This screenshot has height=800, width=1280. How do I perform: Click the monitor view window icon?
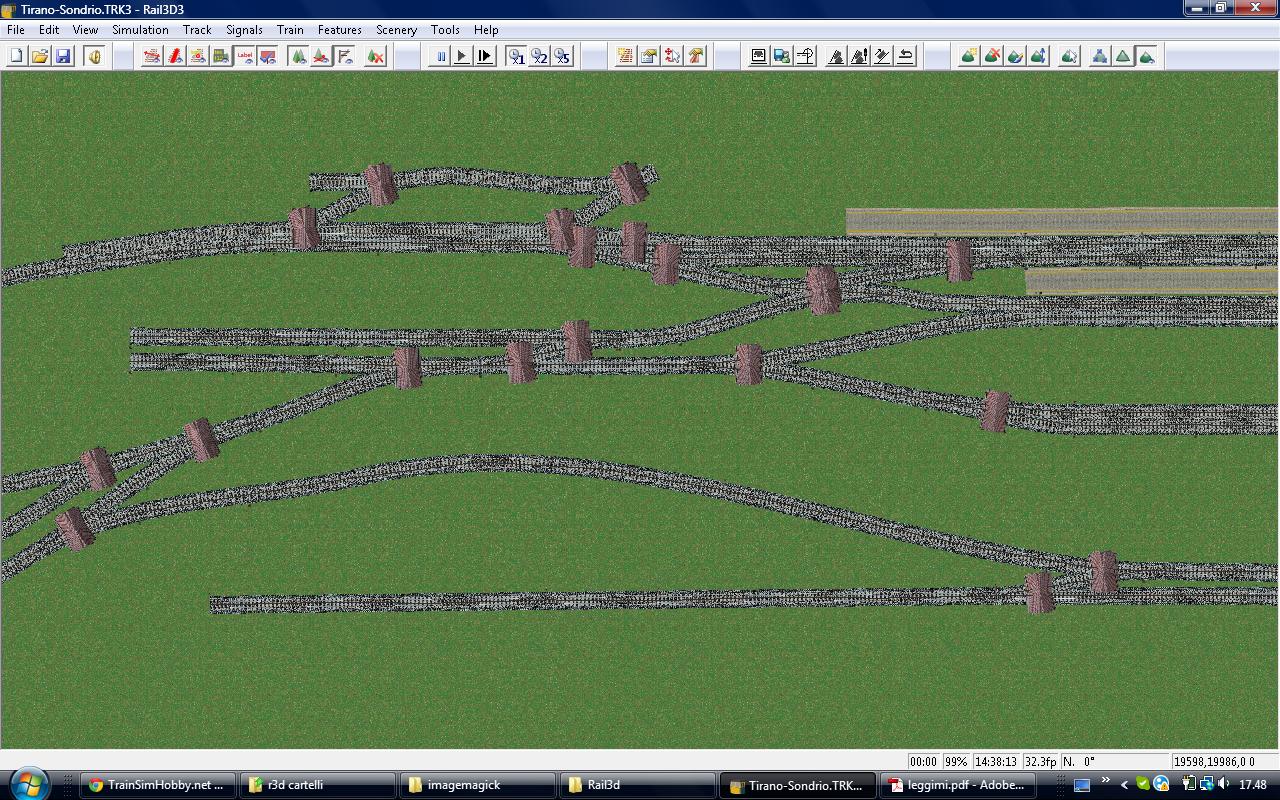pos(759,56)
